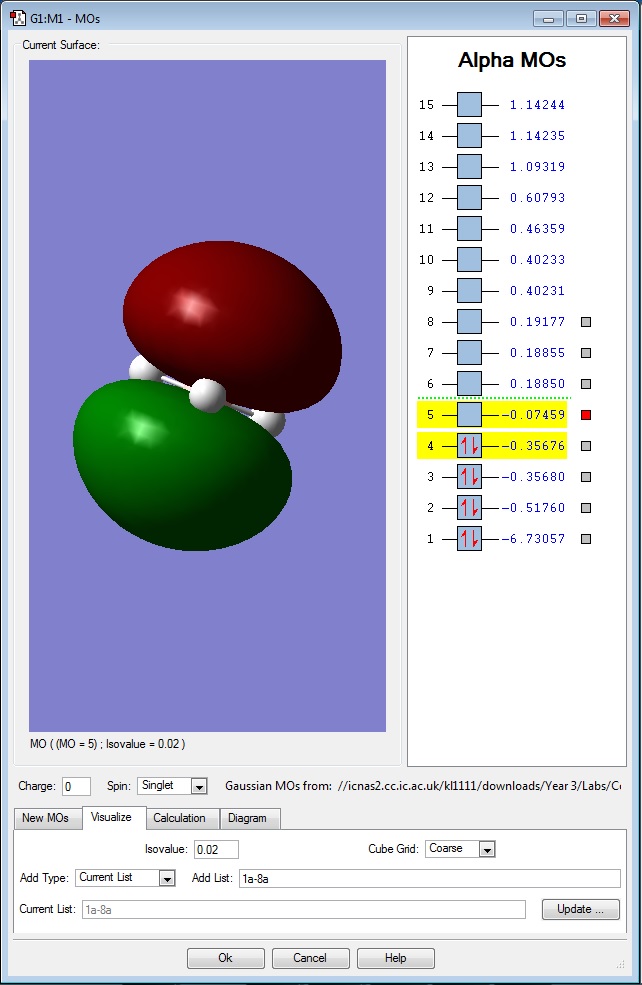The height and width of the screenshot is (985, 642).
Task: Select orbital box for MO 14
Action: click(x=469, y=136)
